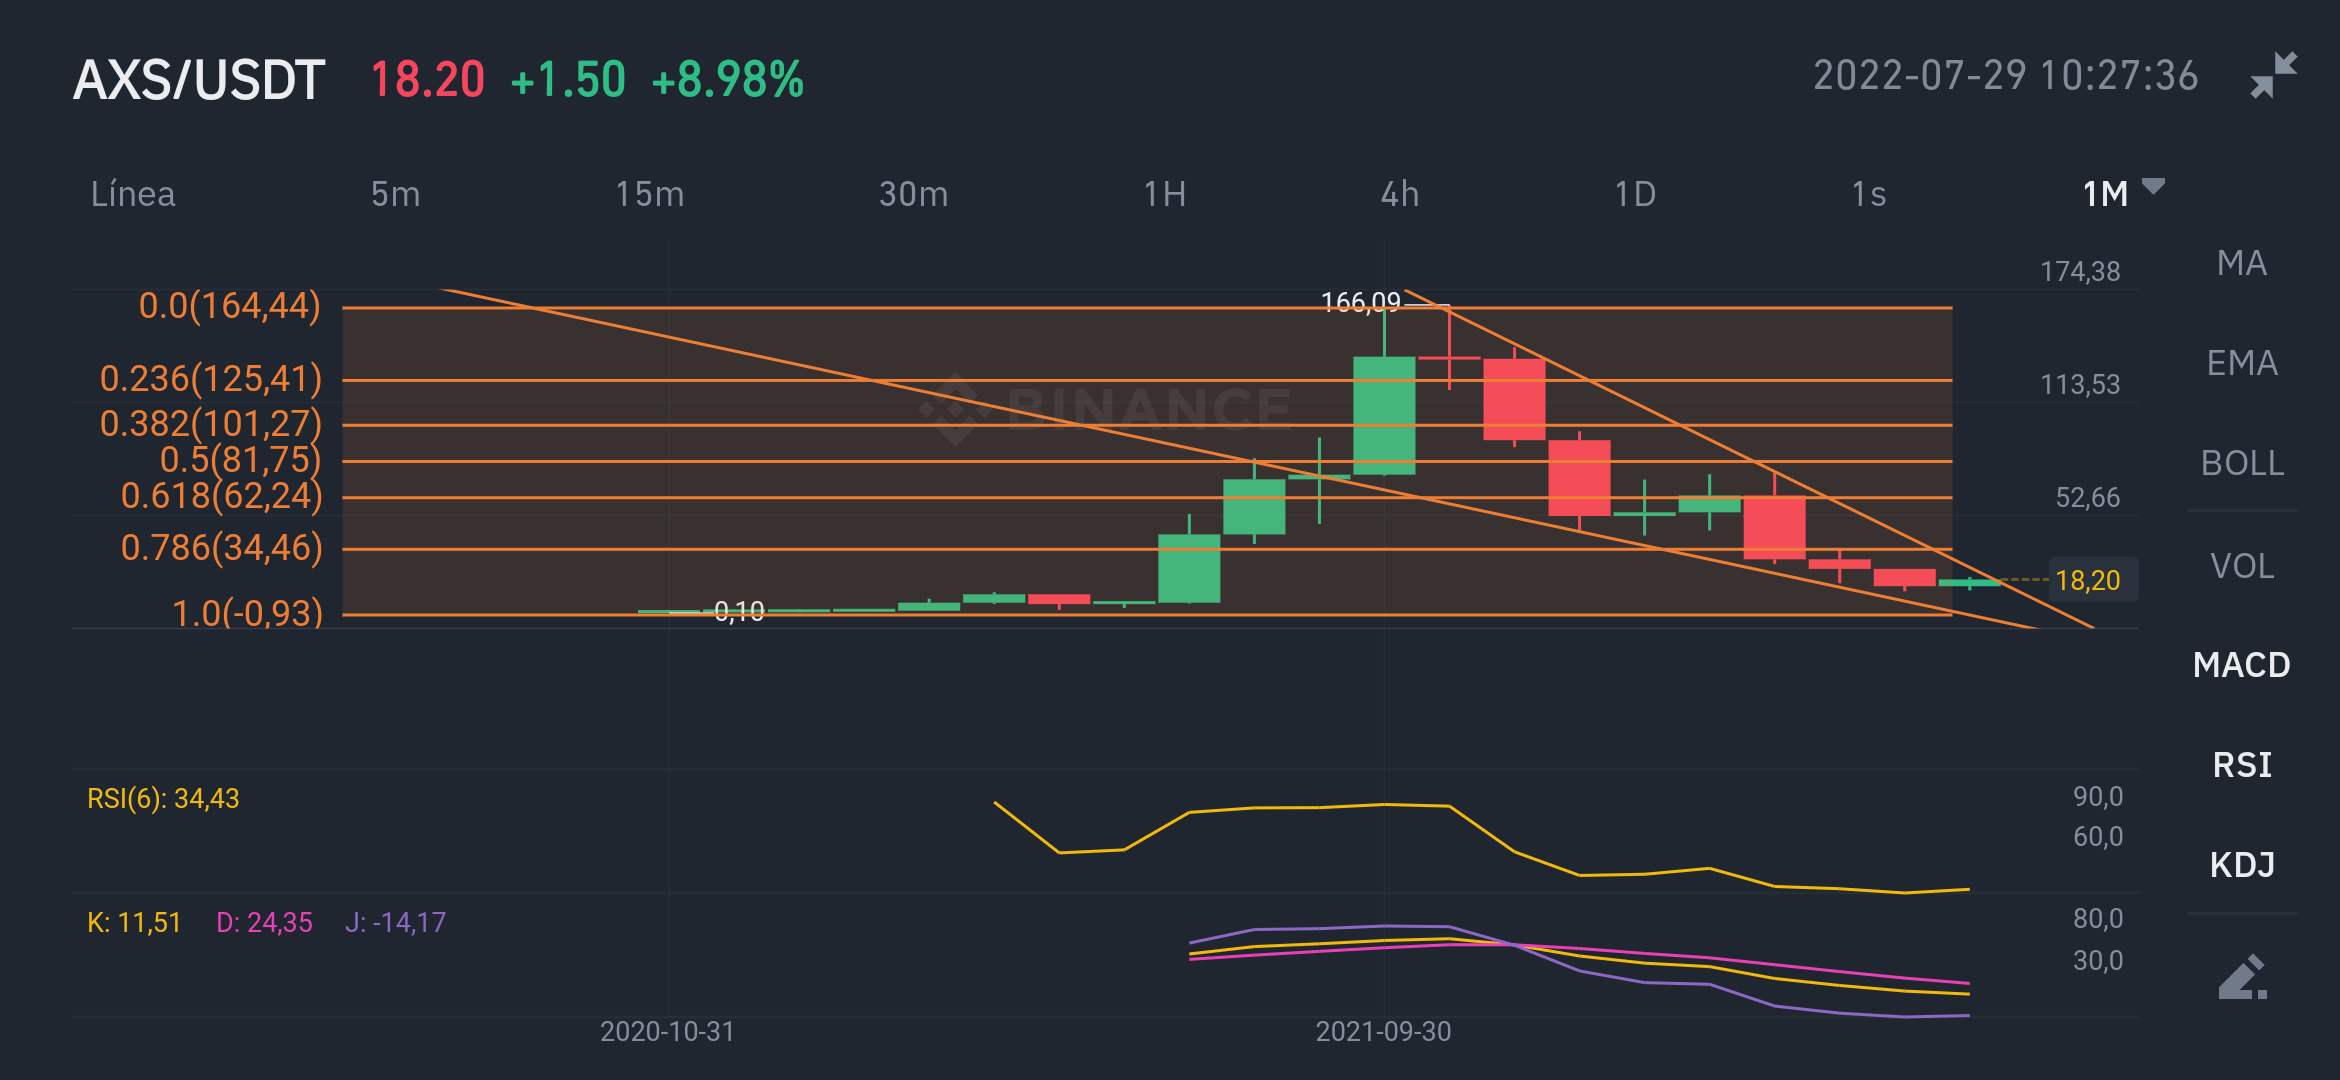Expand the 1M interval dropdown arrow
This screenshot has width=2340, height=1080.
pos(2154,186)
